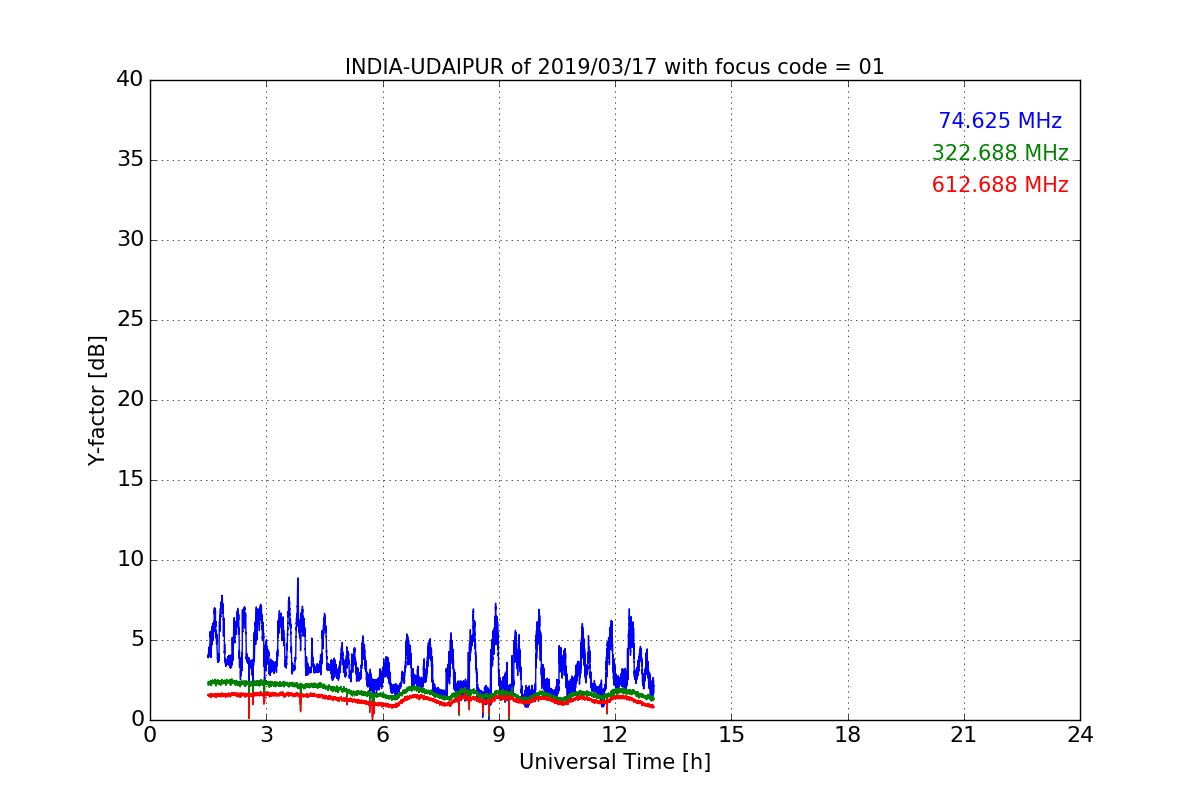Click x-axis tick label 15

(x=731, y=735)
